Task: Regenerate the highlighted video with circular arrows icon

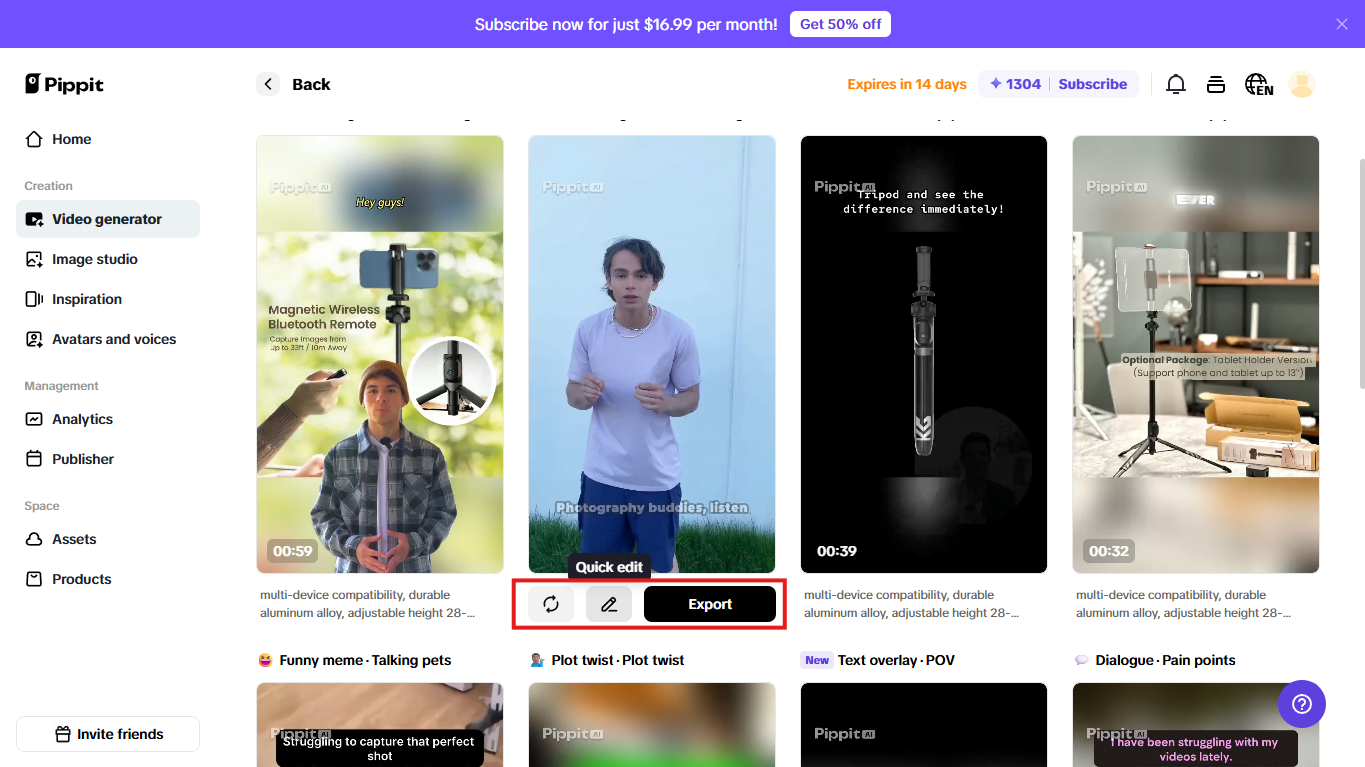Action: (x=550, y=604)
